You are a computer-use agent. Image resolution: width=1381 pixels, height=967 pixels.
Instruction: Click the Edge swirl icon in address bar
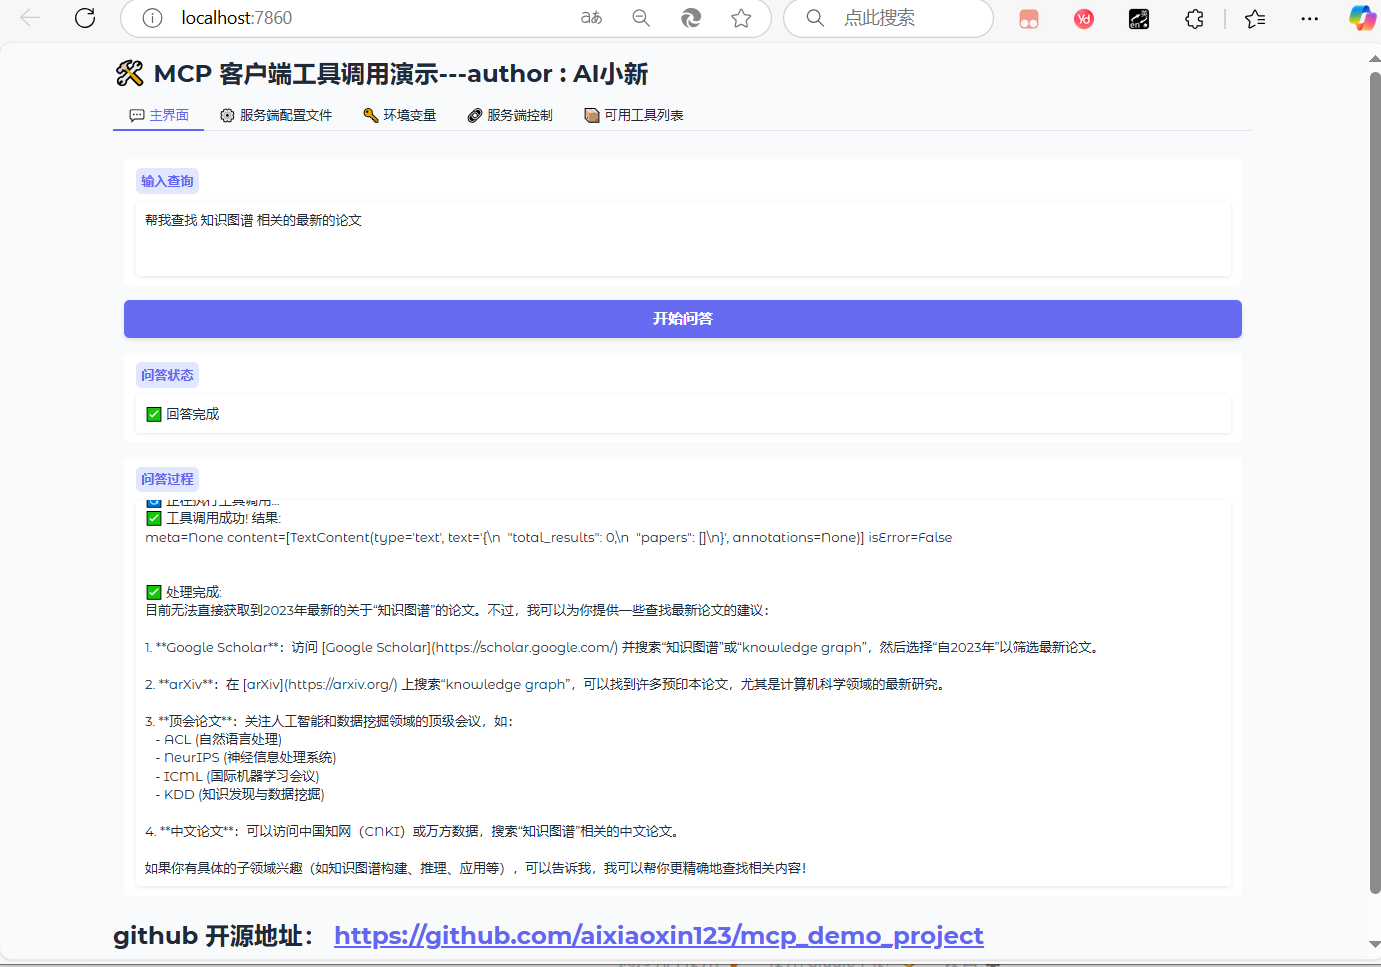(x=691, y=18)
